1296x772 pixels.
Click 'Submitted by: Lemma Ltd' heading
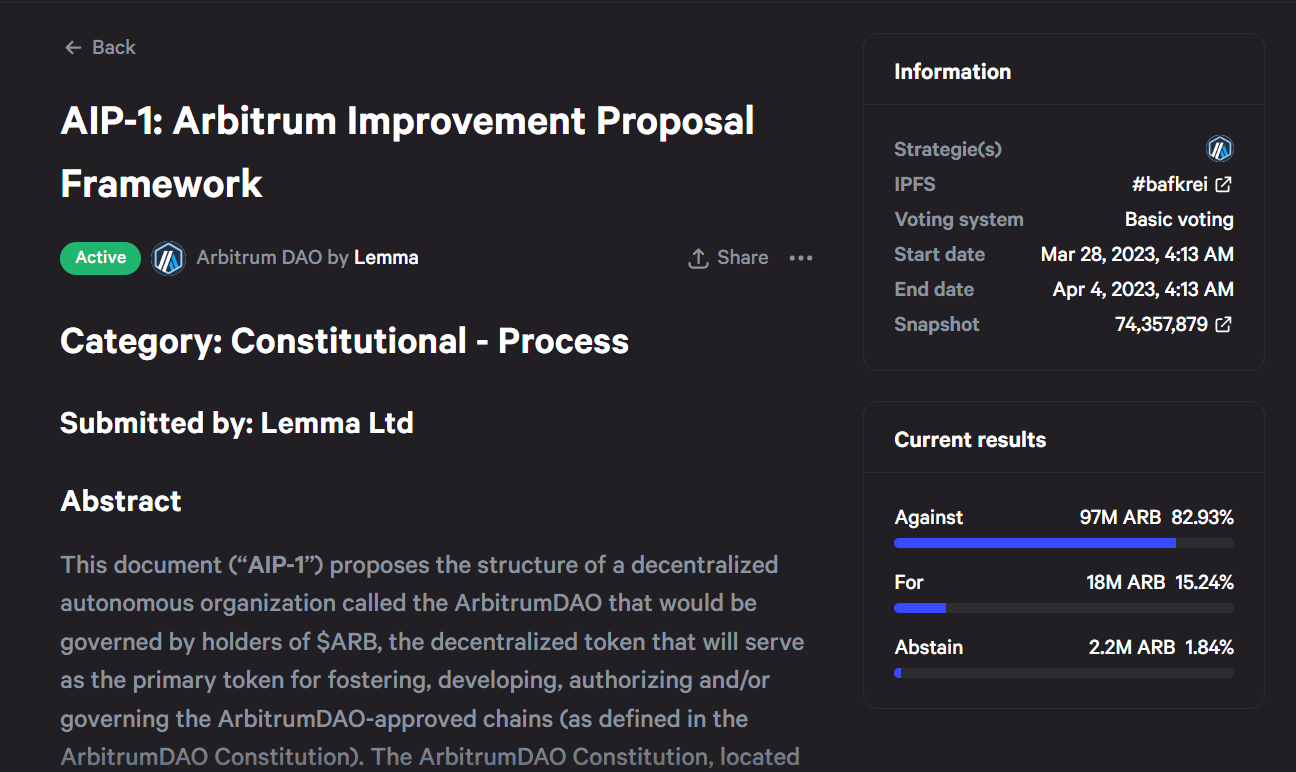coord(237,423)
